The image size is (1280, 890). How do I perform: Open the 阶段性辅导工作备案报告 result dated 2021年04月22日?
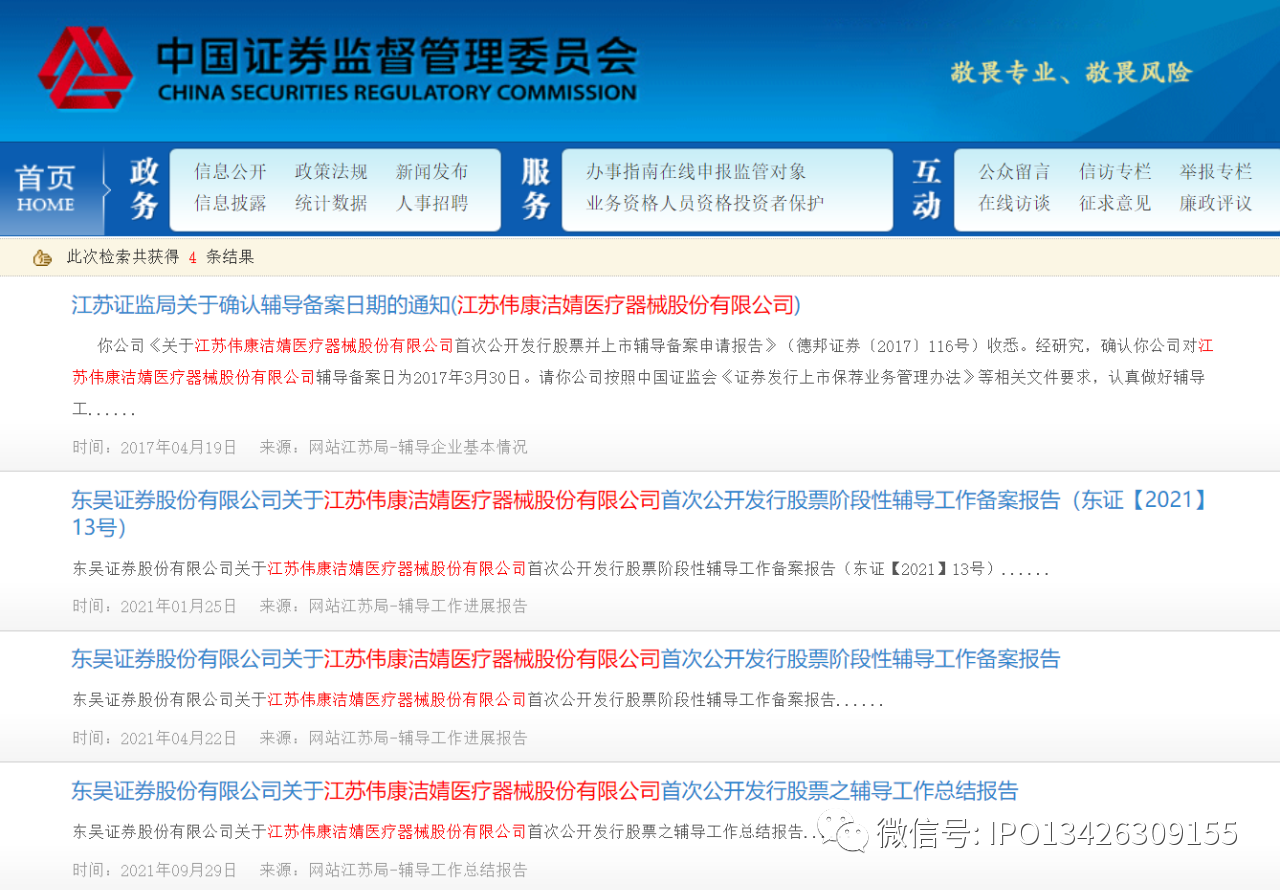[566, 659]
